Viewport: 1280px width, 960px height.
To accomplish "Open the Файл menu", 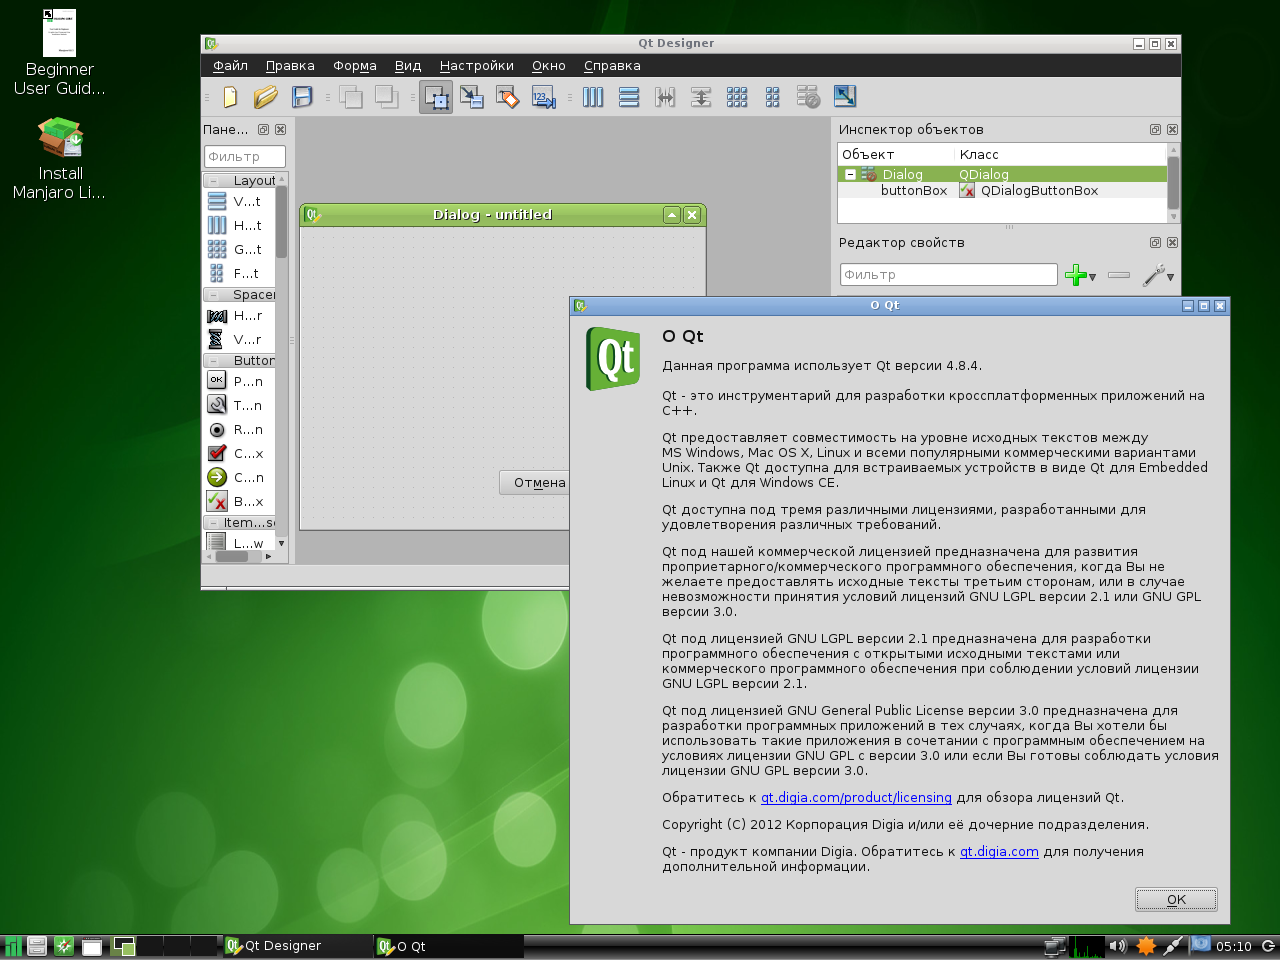I will click(230, 66).
